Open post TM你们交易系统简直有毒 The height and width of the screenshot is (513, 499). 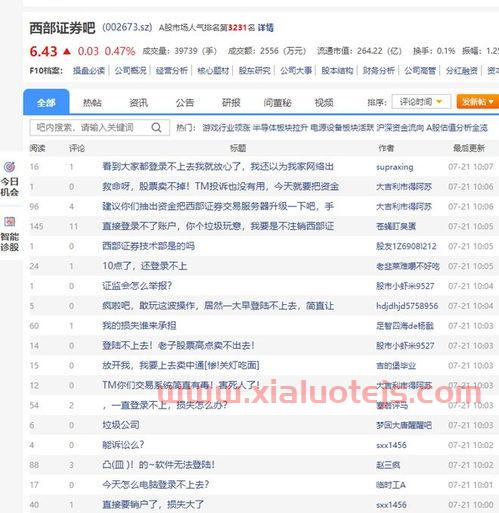click(x=181, y=385)
